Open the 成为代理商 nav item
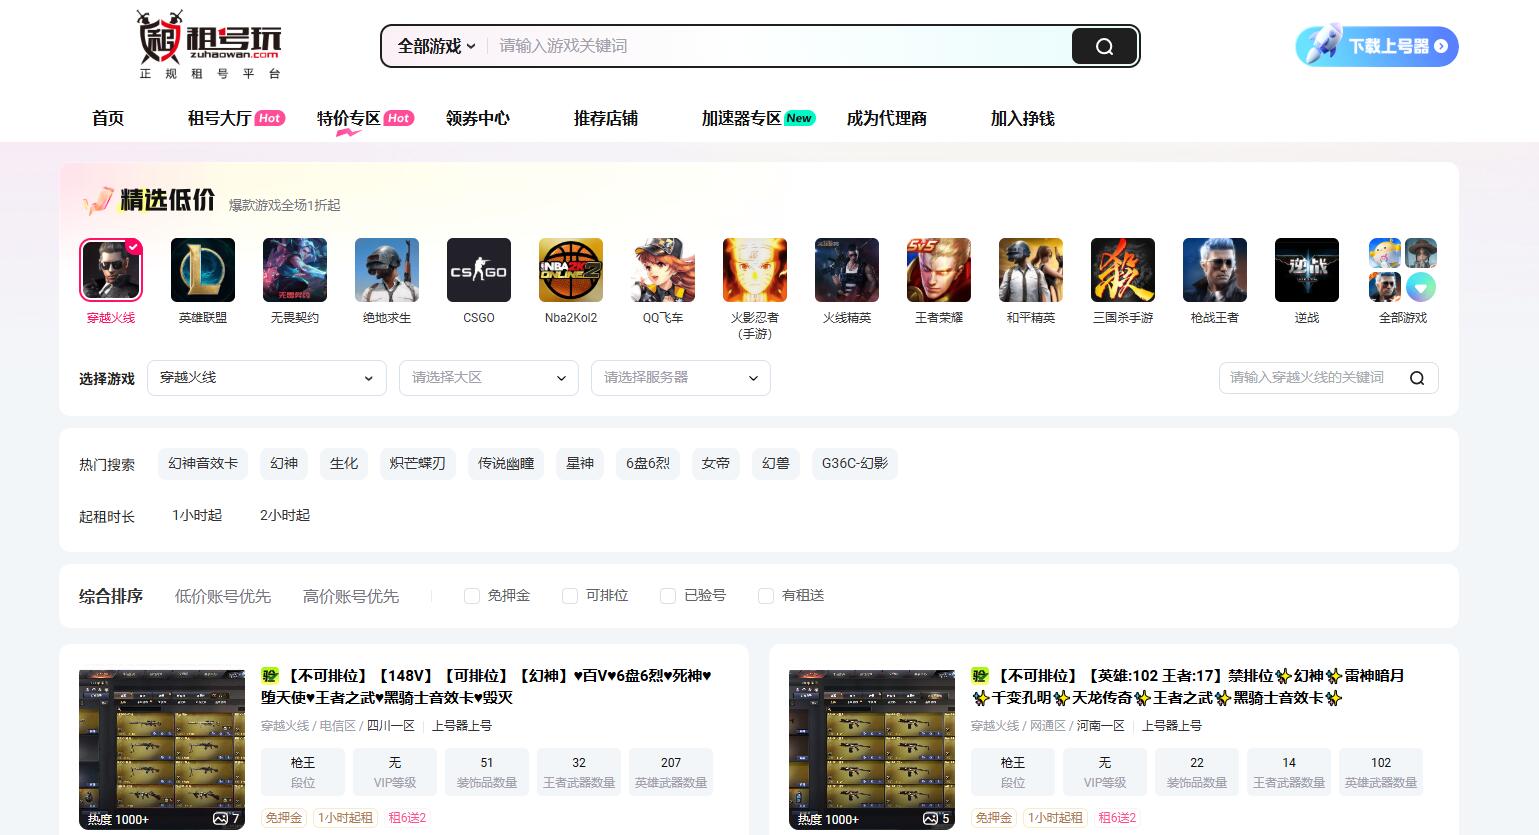The image size is (1539, 835). pyautogui.click(x=887, y=118)
